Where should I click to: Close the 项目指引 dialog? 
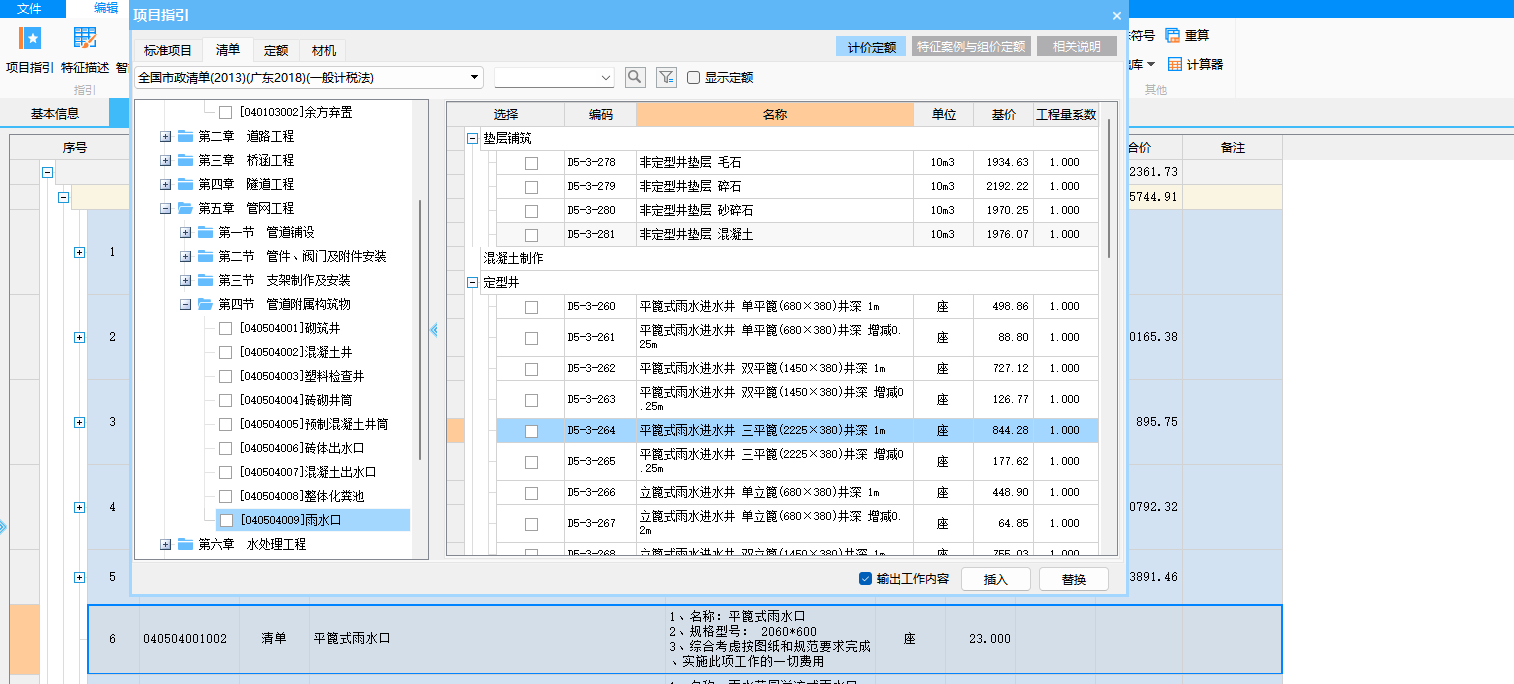pos(1117,15)
